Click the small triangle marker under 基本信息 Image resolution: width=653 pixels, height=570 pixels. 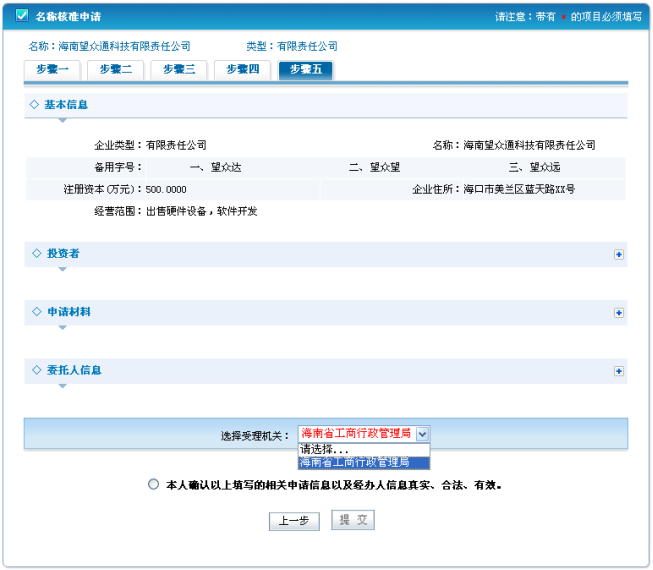click(62, 120)
